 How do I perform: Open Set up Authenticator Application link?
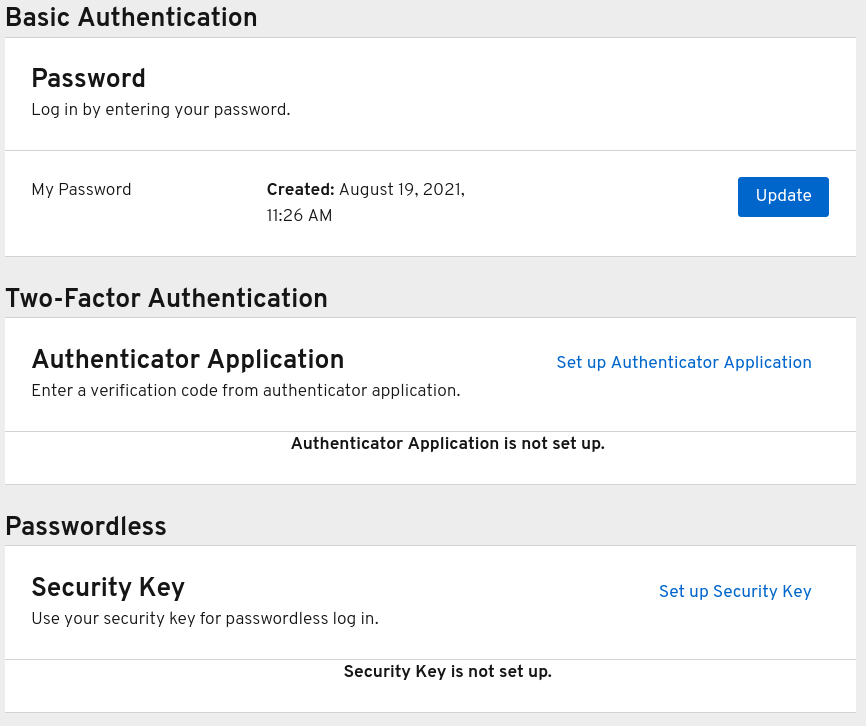click(684, 363)
